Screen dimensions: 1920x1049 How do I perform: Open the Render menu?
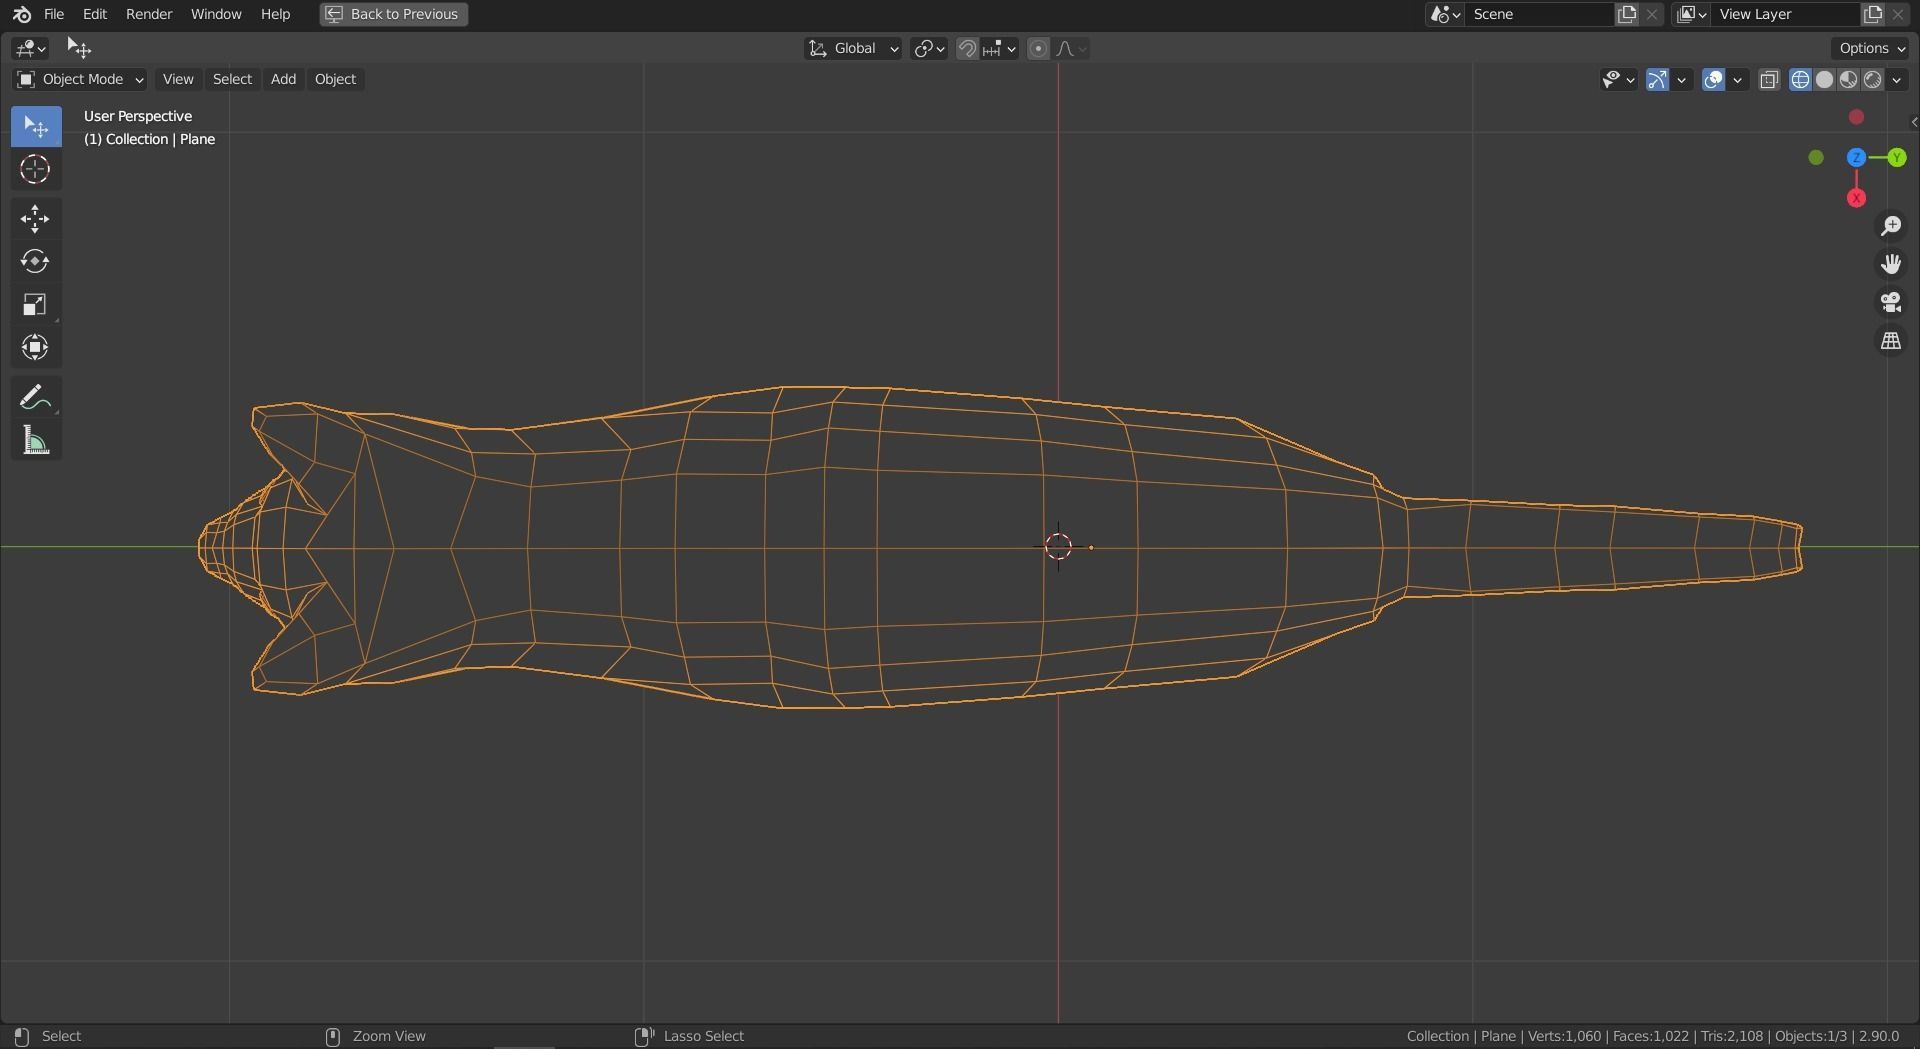[149, 14]
